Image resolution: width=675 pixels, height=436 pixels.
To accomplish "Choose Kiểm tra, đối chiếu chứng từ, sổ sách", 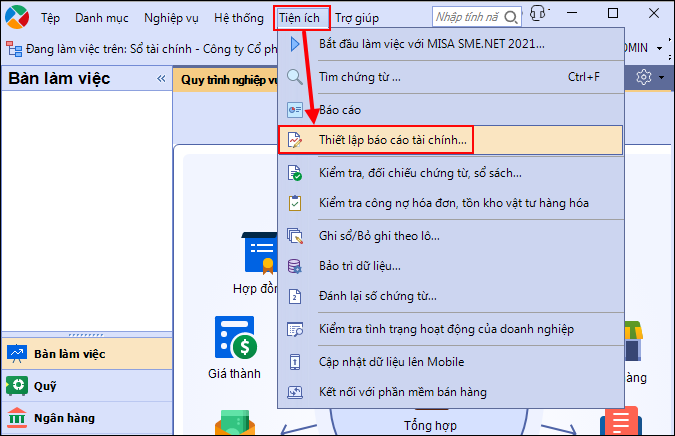I will 420,172.
